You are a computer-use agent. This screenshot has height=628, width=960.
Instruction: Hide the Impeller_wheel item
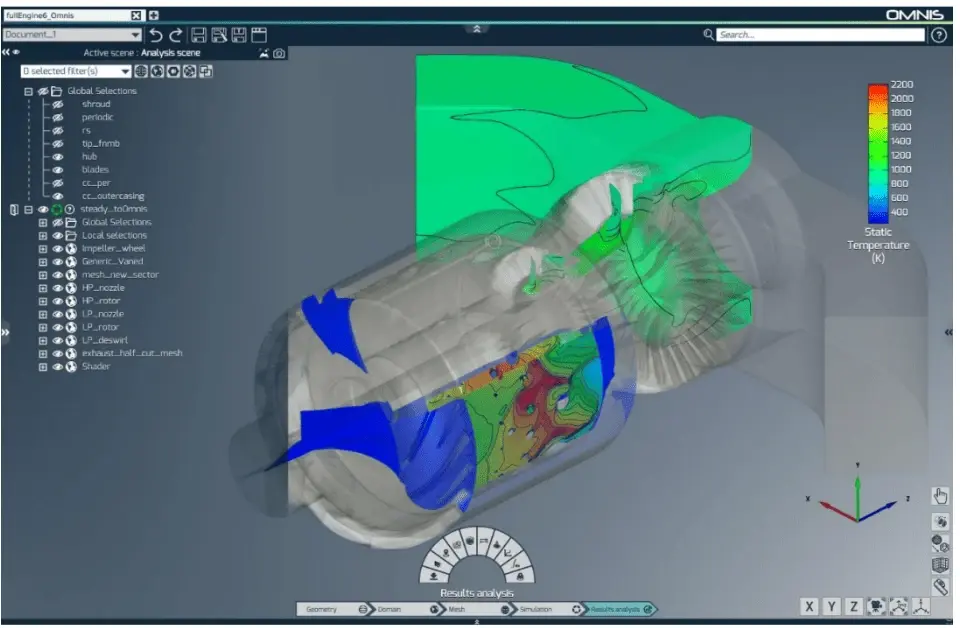click(57, 249)
